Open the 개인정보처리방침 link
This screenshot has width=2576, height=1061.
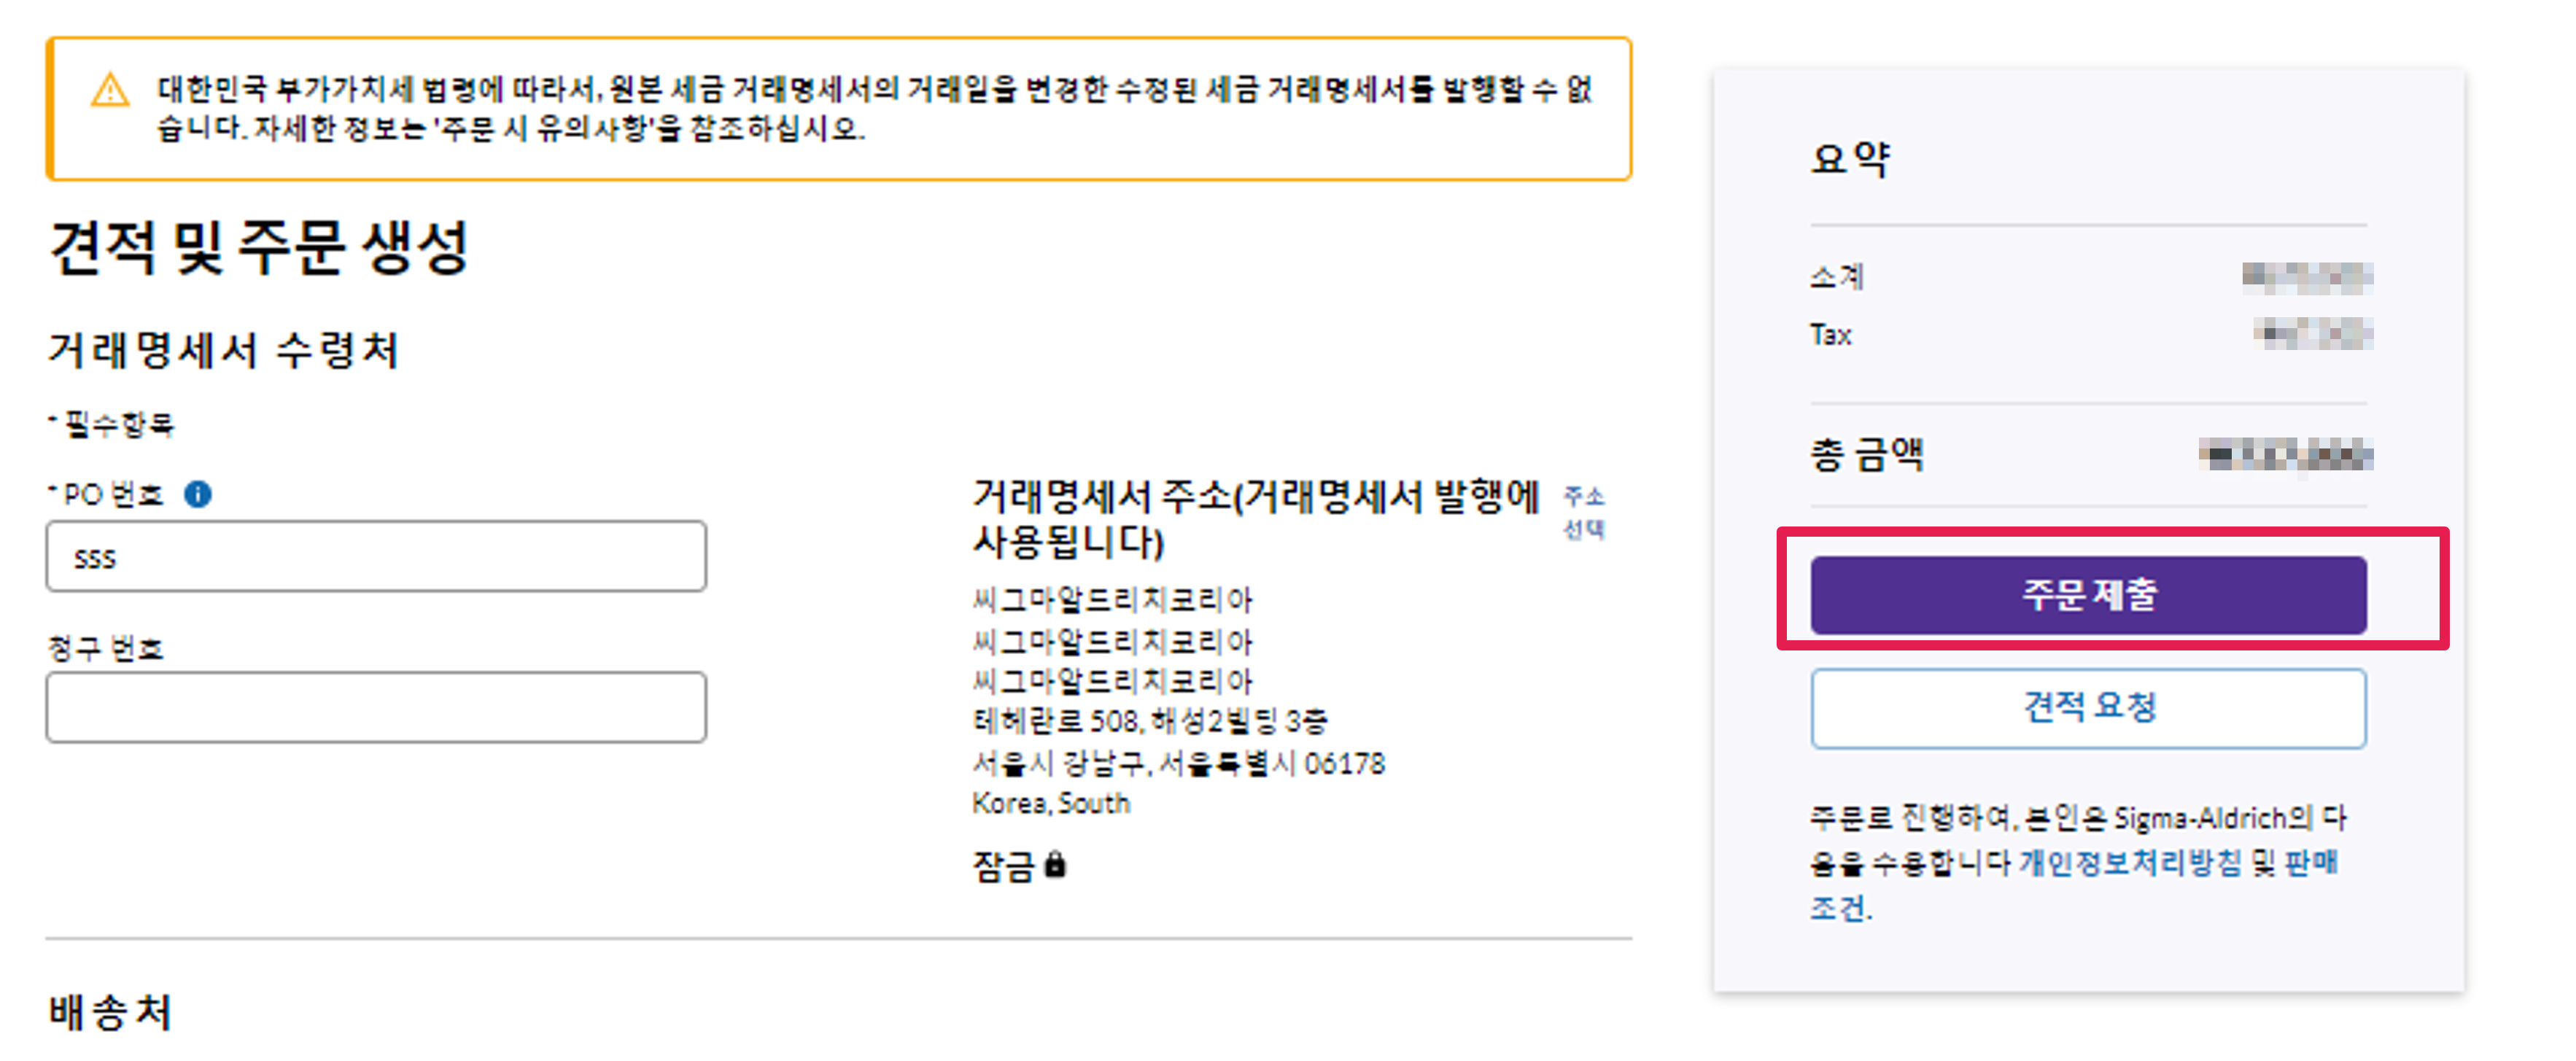[2129, 862]
